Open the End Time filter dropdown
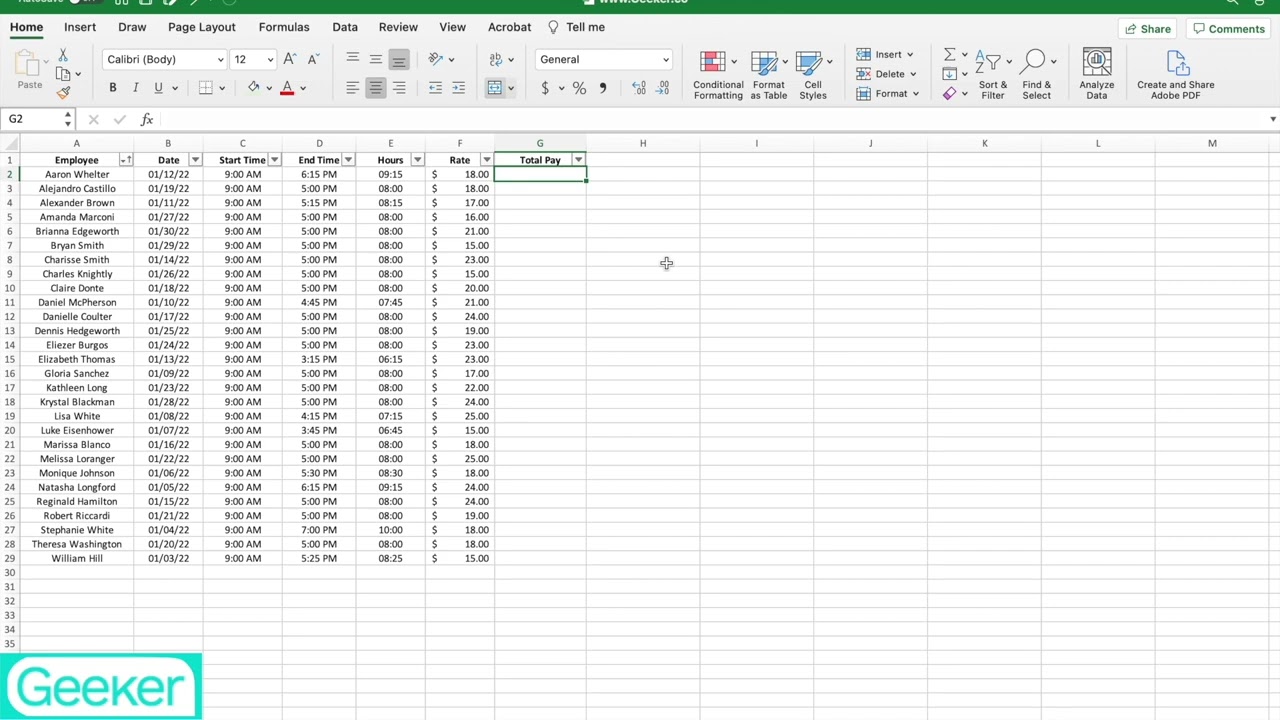Viewport: 1280px width, 720px height. coord(348,160)
